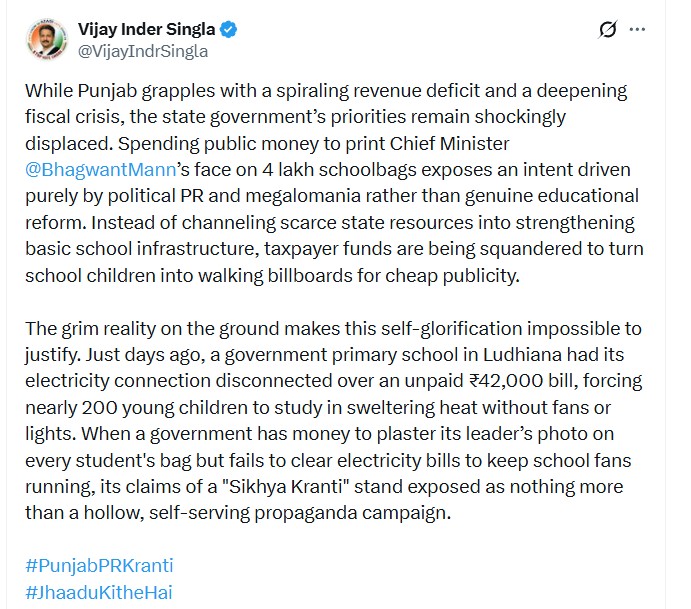The height and width of the screenshot is (609, 691).
Task: Open the Grok explain-post icon
Action: (x=608, y=30)
